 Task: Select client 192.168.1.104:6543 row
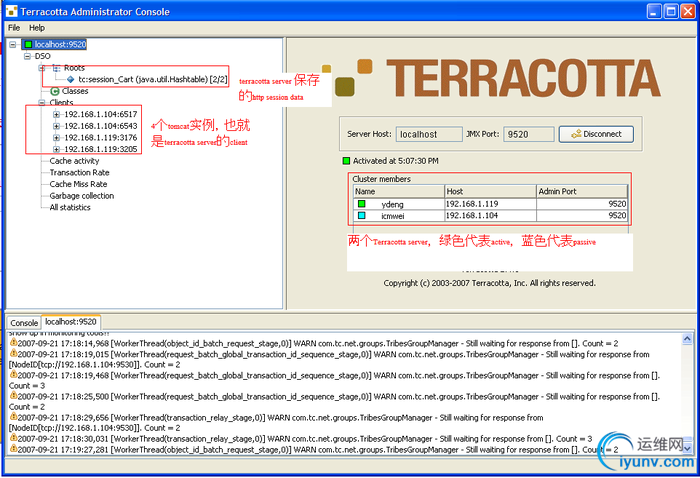click(x=100, y=126)
